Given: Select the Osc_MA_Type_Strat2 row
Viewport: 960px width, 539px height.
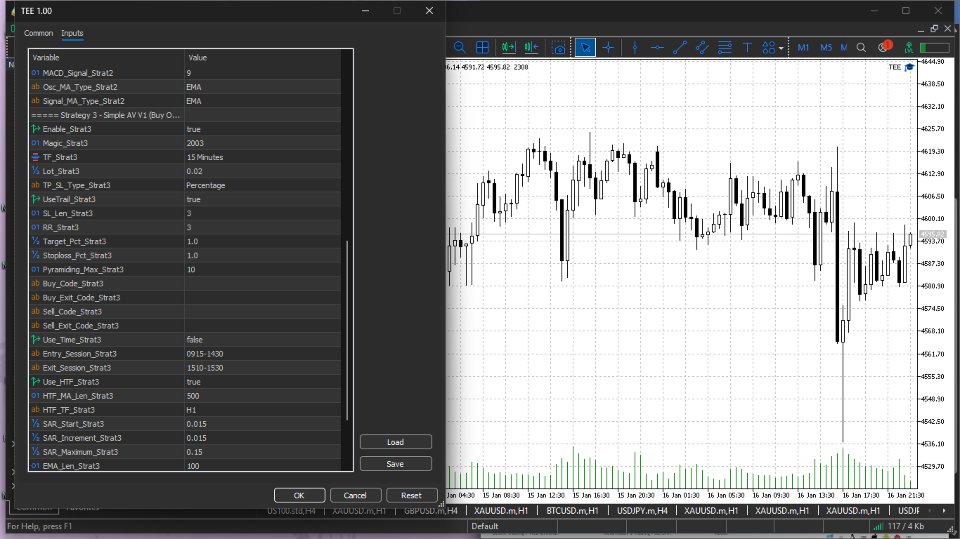Looking at the screenshot, I should 185,87.
